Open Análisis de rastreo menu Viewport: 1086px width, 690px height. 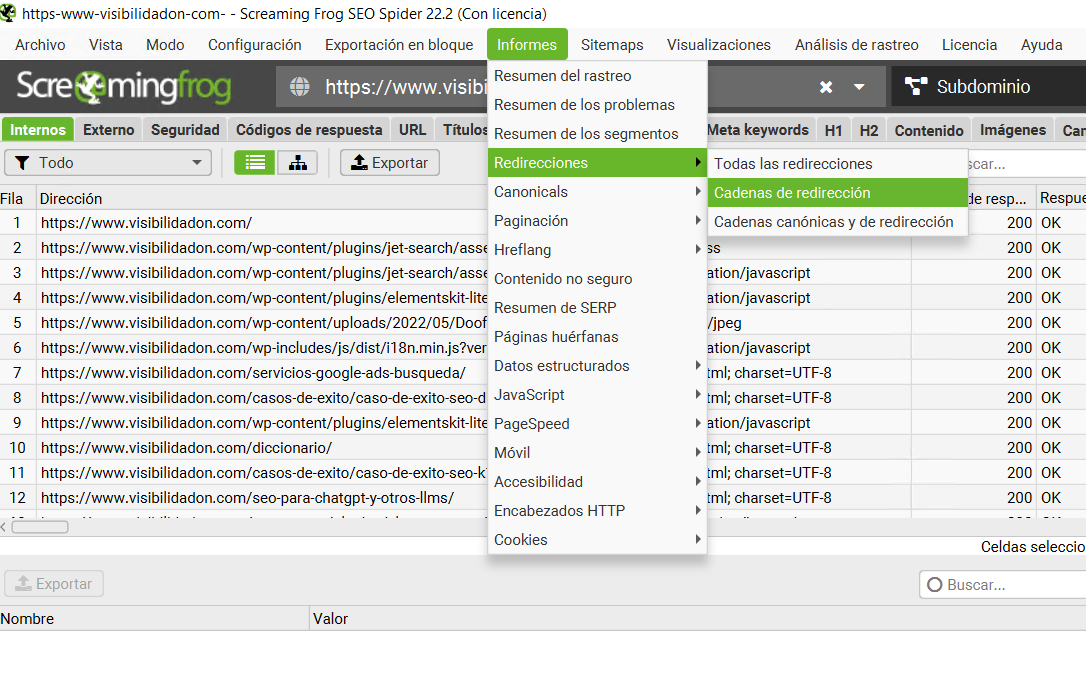tap(856, 44)
